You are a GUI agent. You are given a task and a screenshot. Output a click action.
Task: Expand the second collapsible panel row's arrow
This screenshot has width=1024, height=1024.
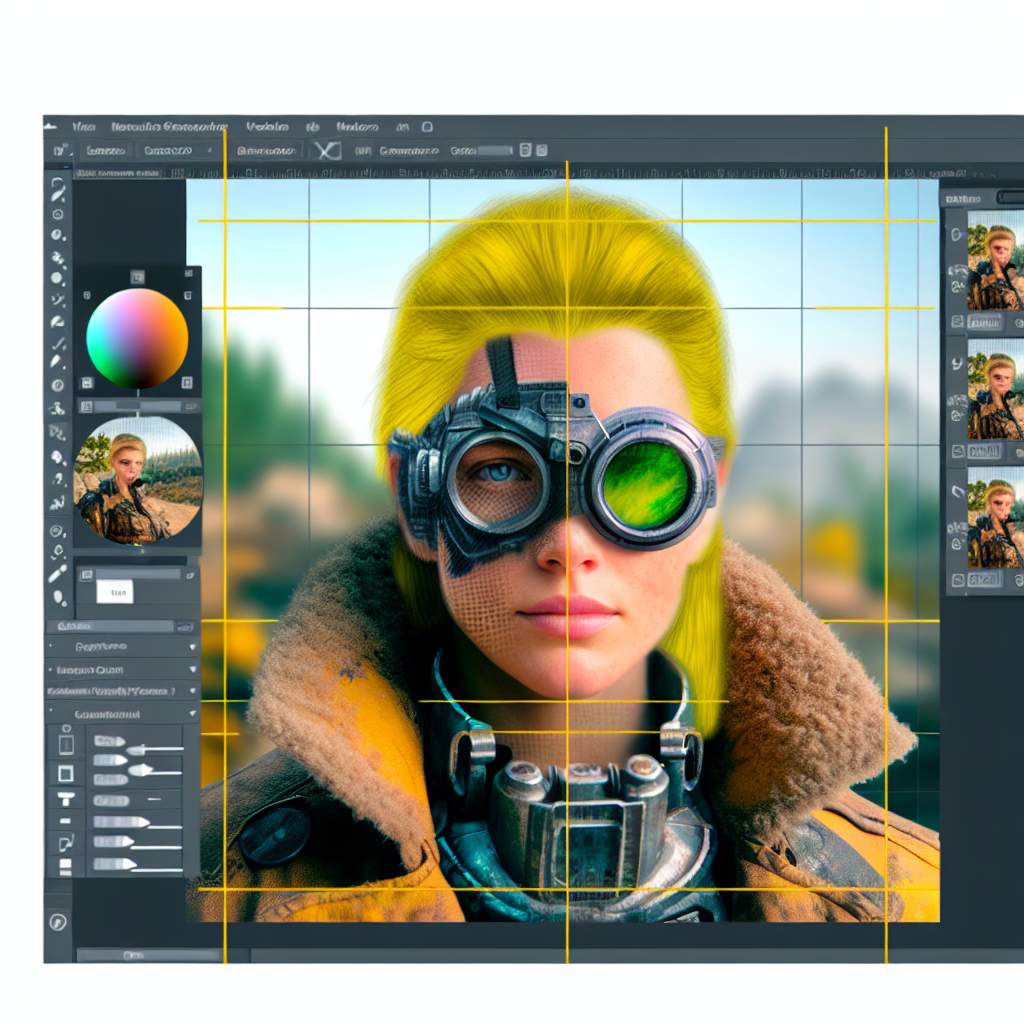point(191,670)
